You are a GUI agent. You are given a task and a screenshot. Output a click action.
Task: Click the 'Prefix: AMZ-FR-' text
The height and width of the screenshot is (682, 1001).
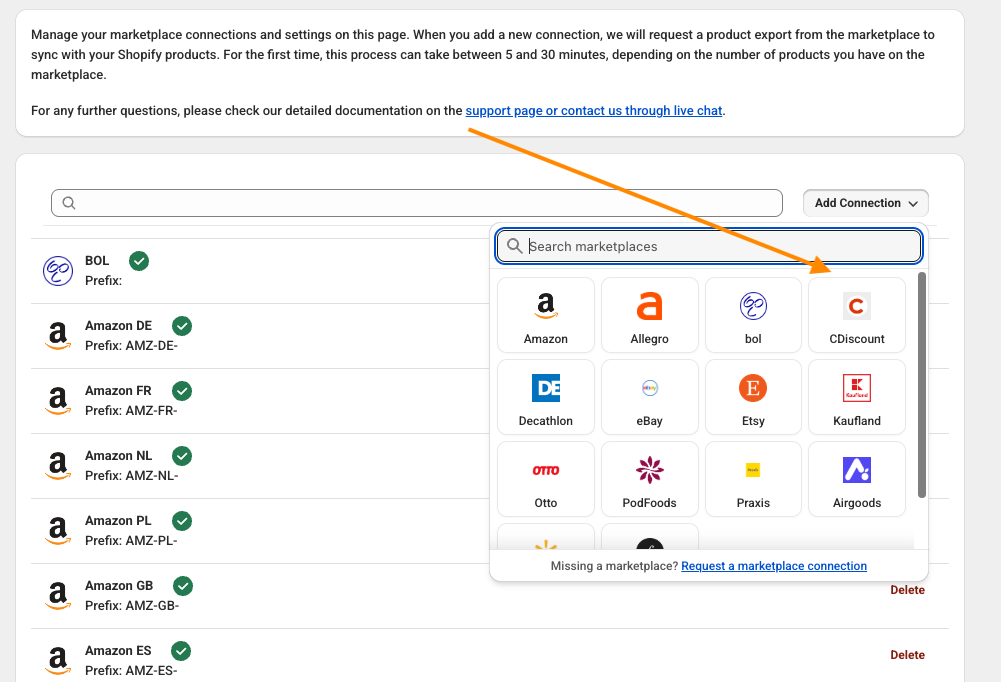[x=131, y=411]
